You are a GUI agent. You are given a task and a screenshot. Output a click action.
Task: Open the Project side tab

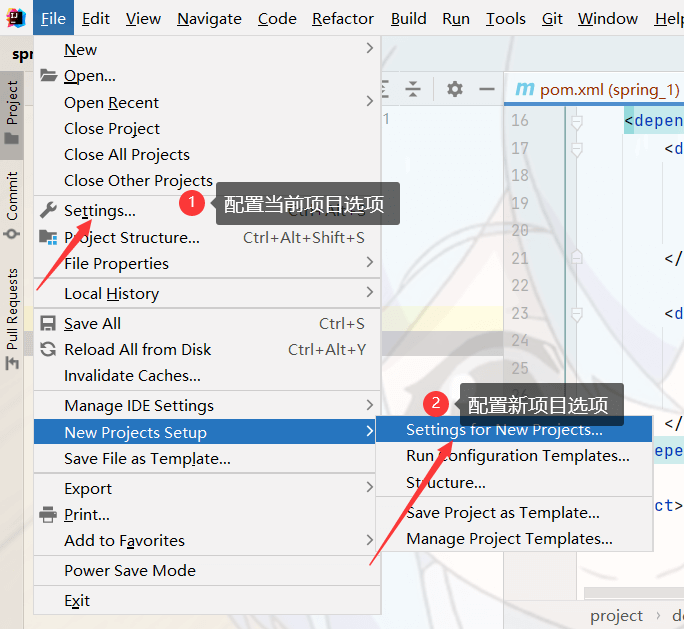(x=12, y=115)
